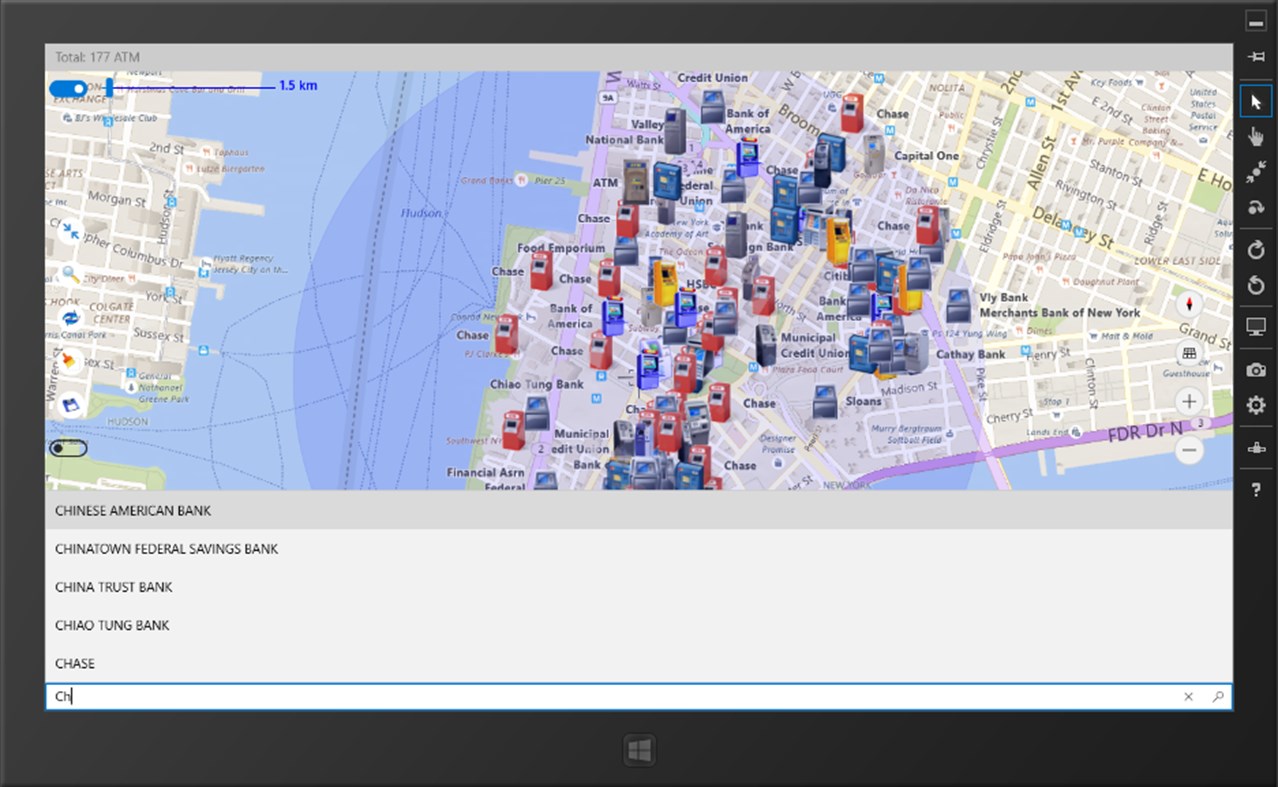Click the Vly Bank map label
1278x787 pixels.
(1004, 297)
